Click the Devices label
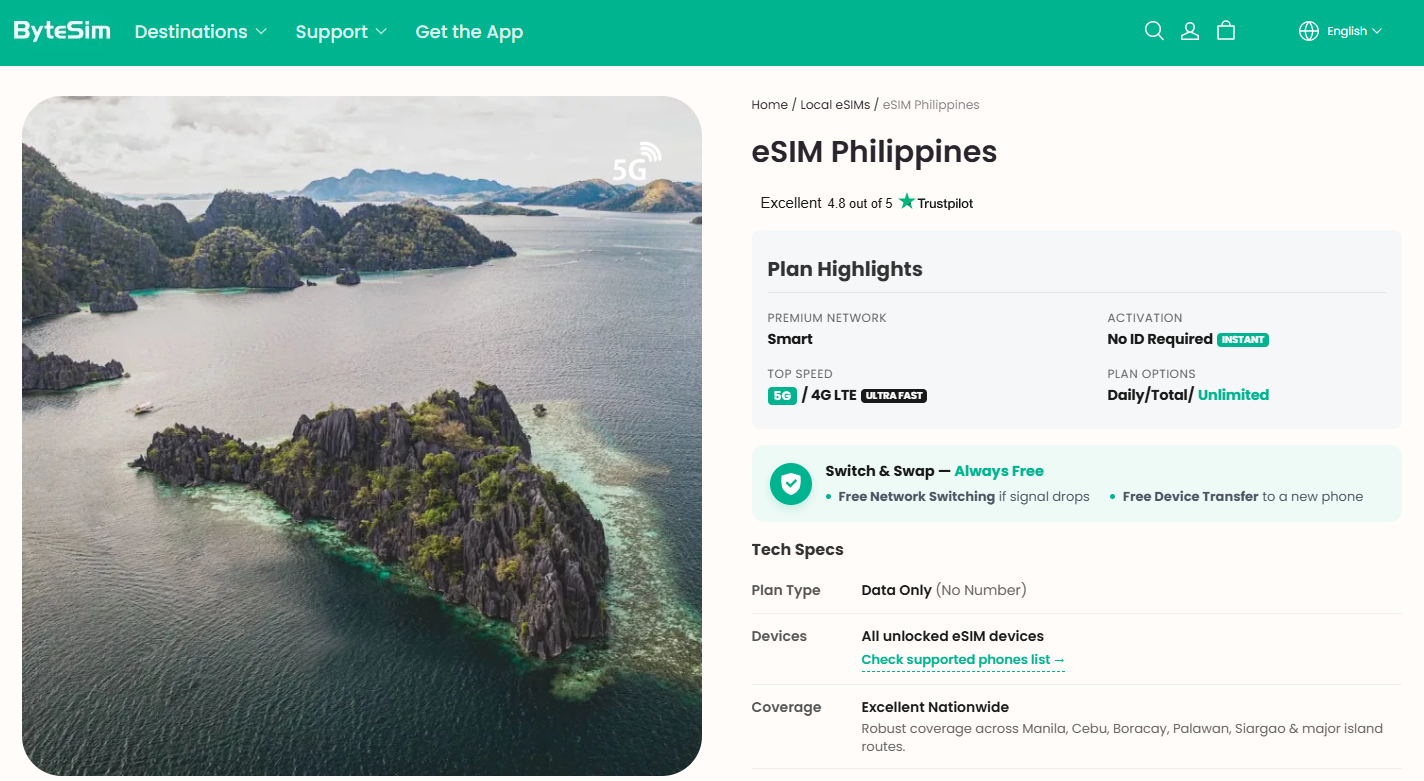 click(779, 636)
